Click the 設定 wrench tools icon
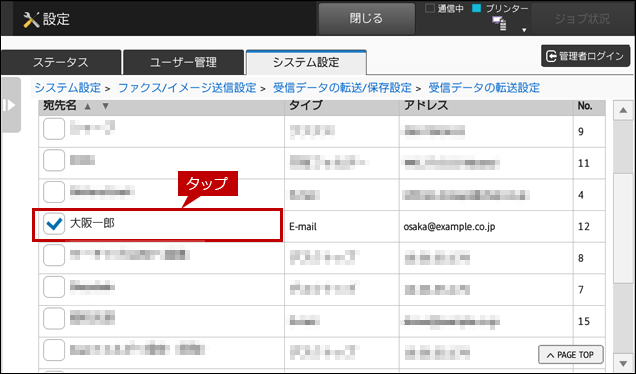This screenshot has height=374, width=636. [31, 19]
